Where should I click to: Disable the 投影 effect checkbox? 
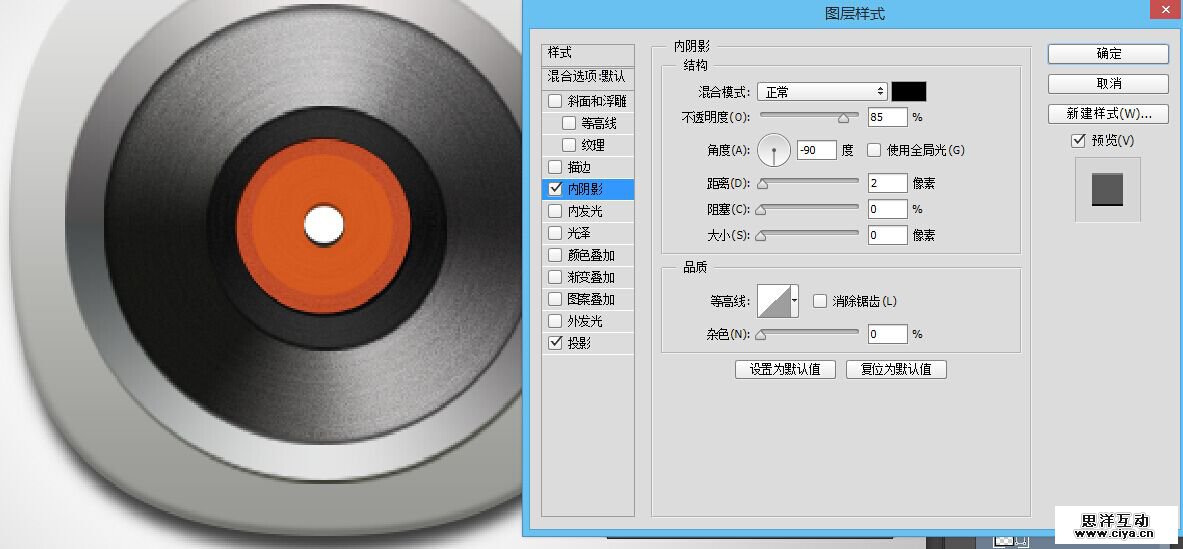click(x=555, y=343)
